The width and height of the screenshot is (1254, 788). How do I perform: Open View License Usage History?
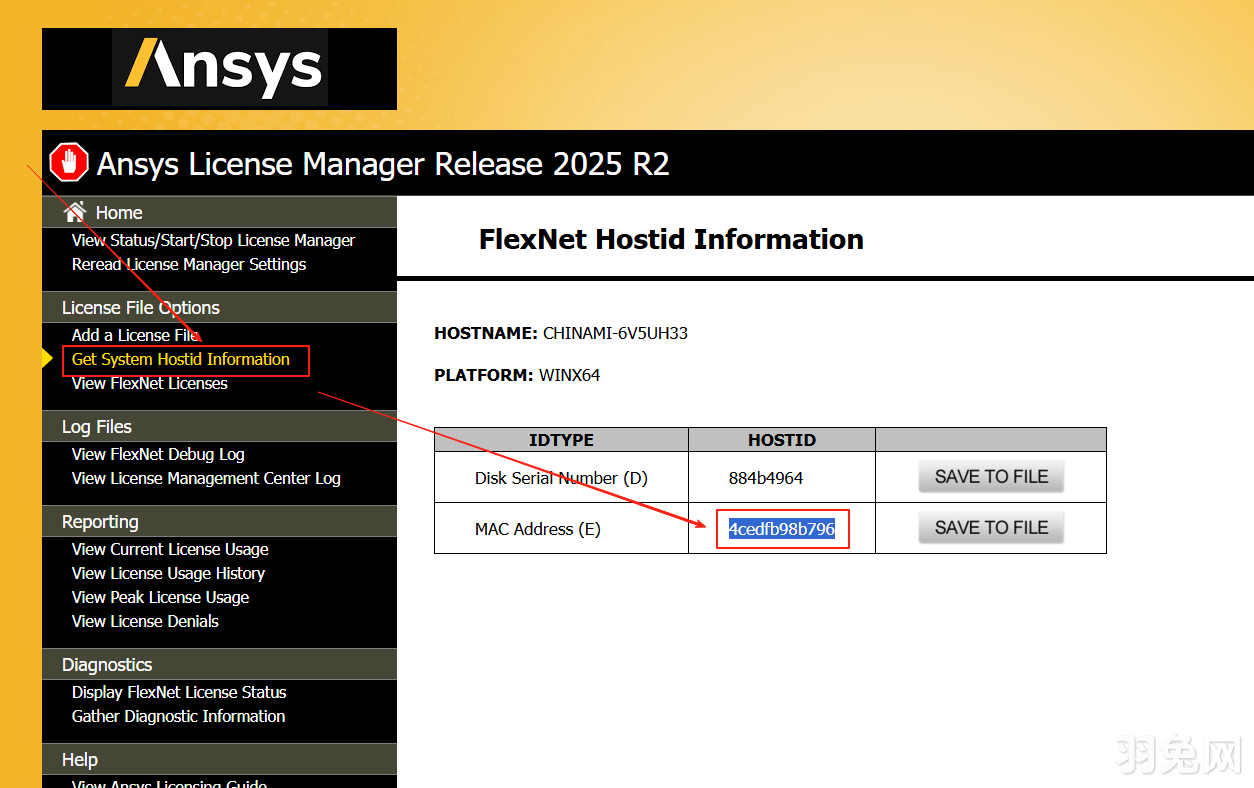(x=168, y=573)
